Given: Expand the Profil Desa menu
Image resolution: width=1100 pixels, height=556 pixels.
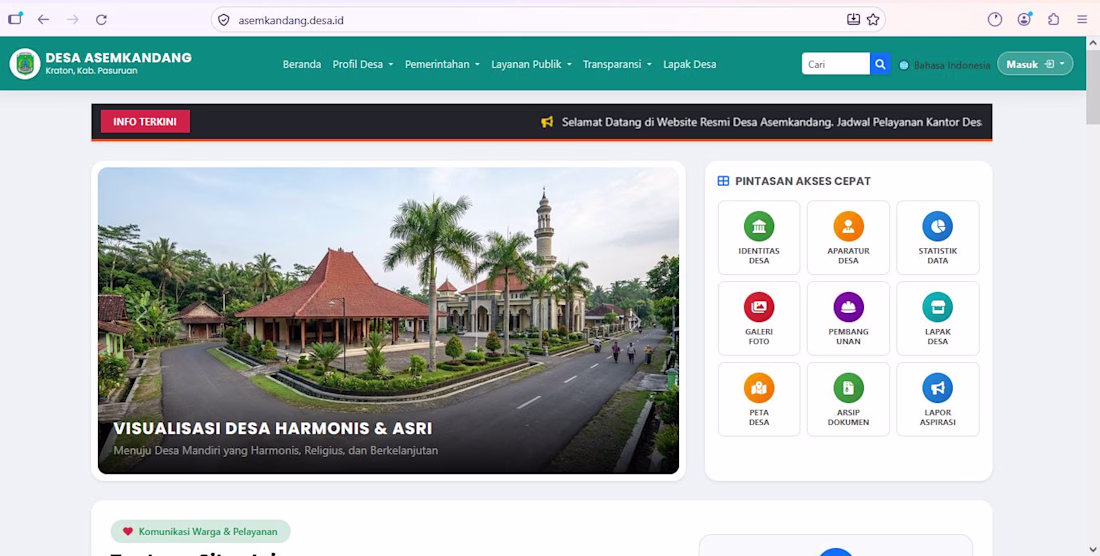Looking at the screenshot, I should (x=363, y=64).
